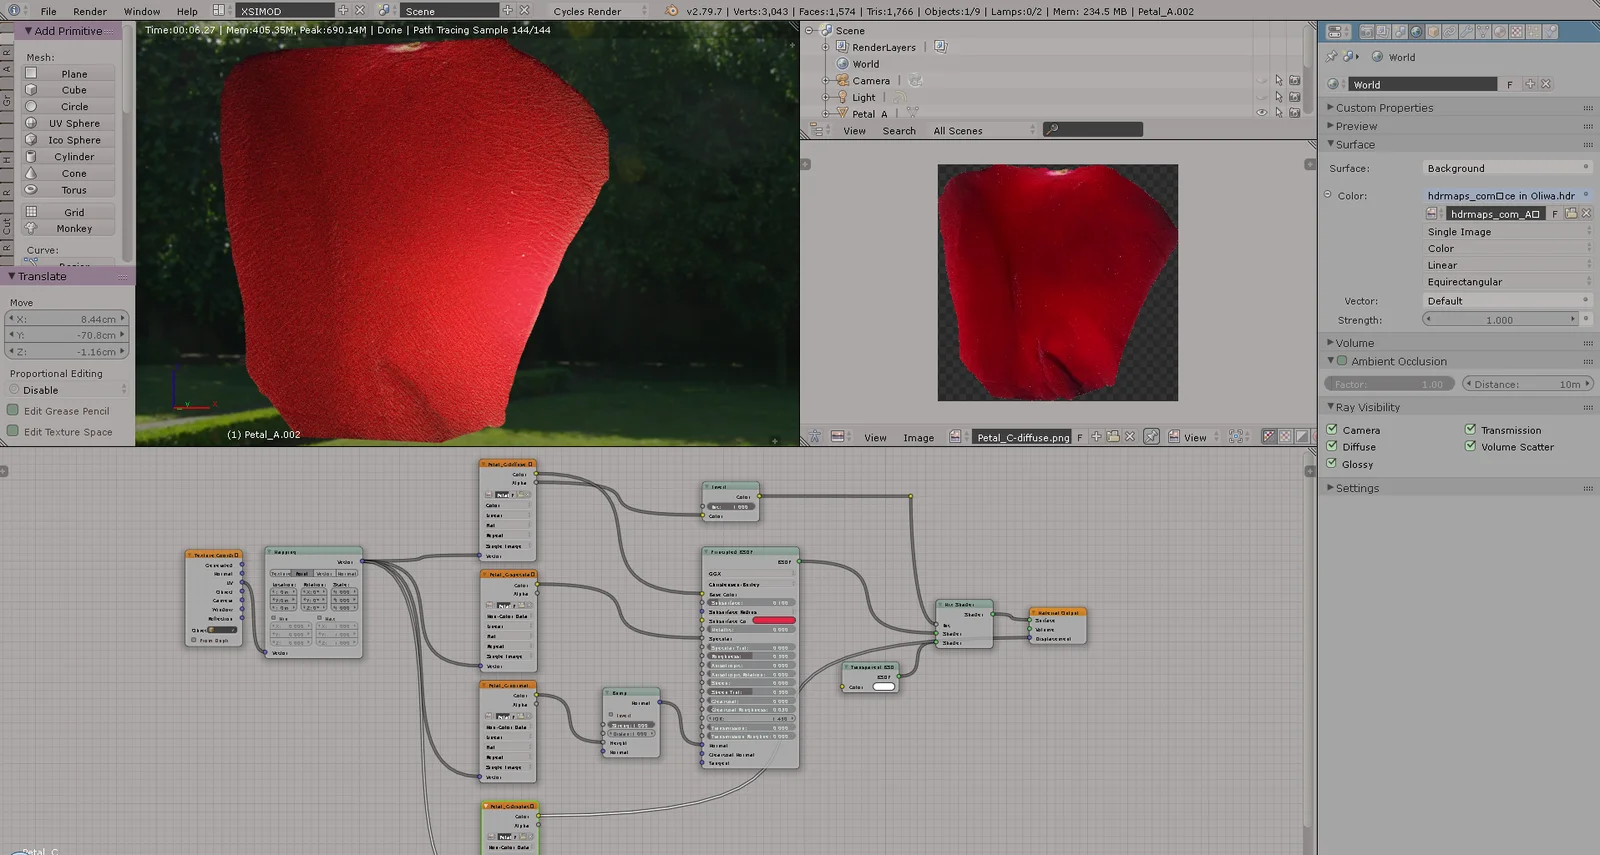Open the Object properties cube icon
The image size is (1600, 855).
click(1433, 32)
